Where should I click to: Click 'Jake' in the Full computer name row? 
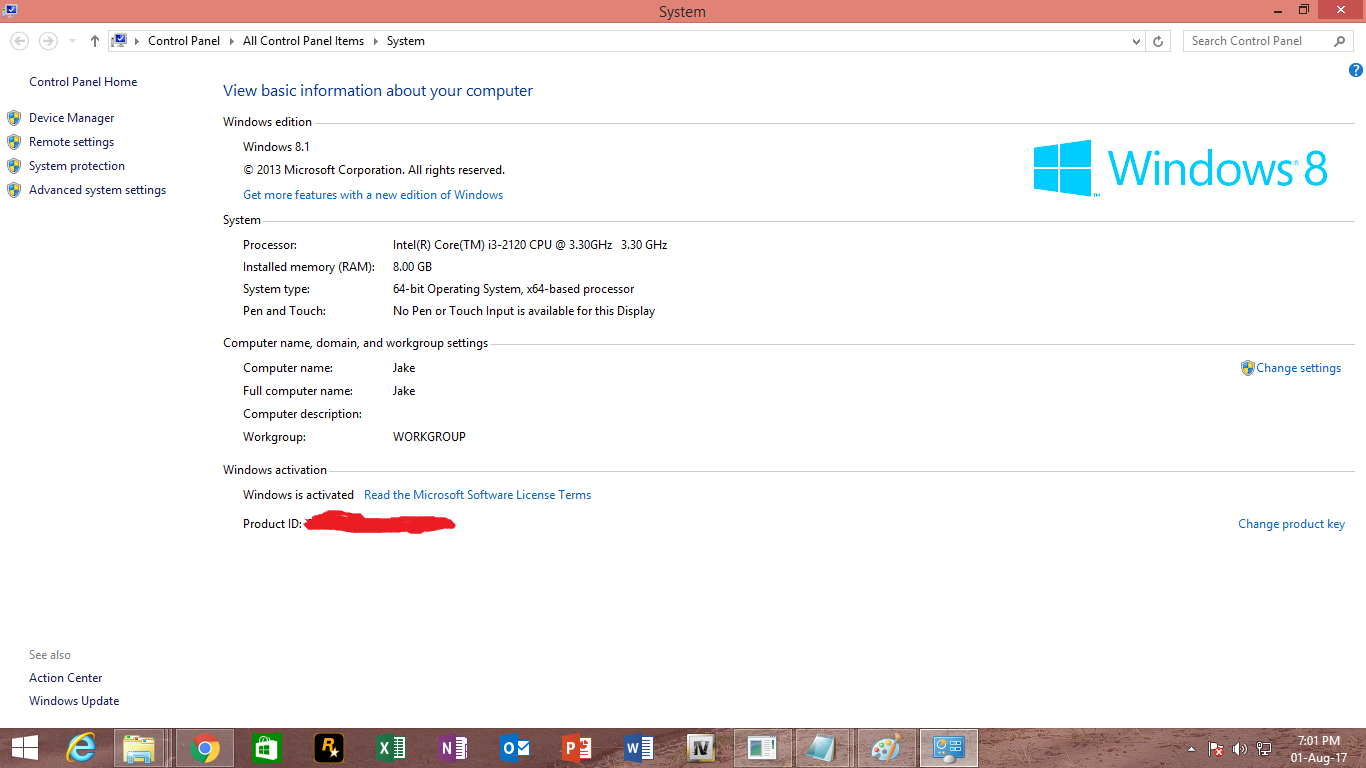(x=404, y=391)
